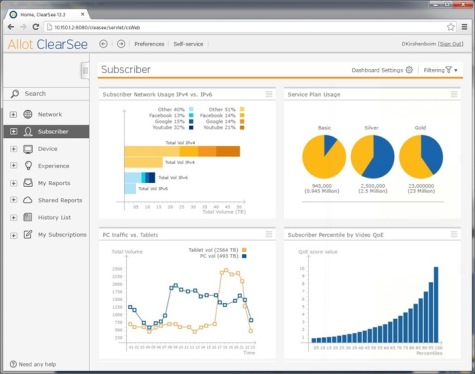Select Device in the sidebar

(48, 149)
